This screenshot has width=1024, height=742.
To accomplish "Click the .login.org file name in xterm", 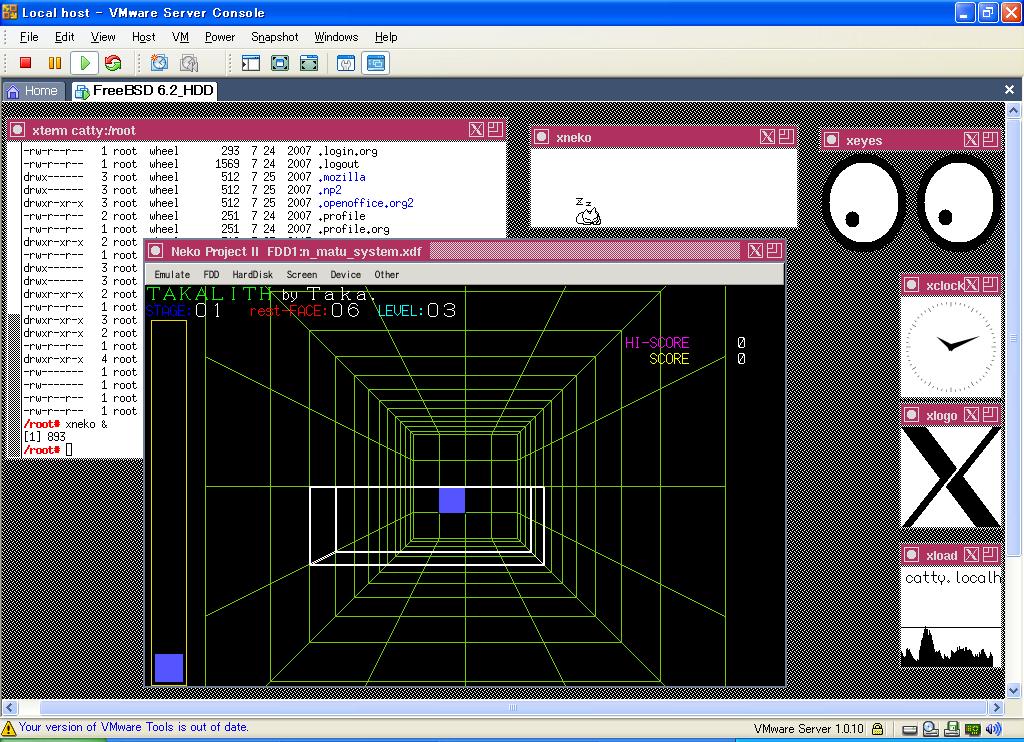I will point(348,151).
